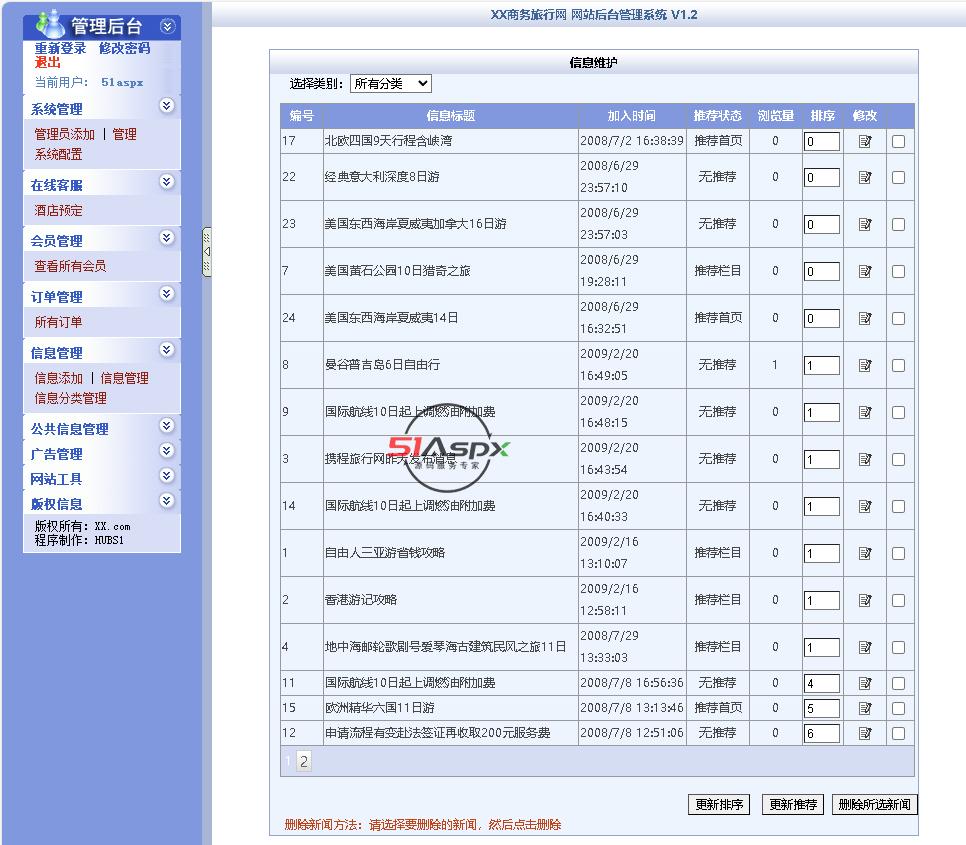
Task: Click edit icon for row 15 欧洲精华六国
Action: tap(865, 708)
